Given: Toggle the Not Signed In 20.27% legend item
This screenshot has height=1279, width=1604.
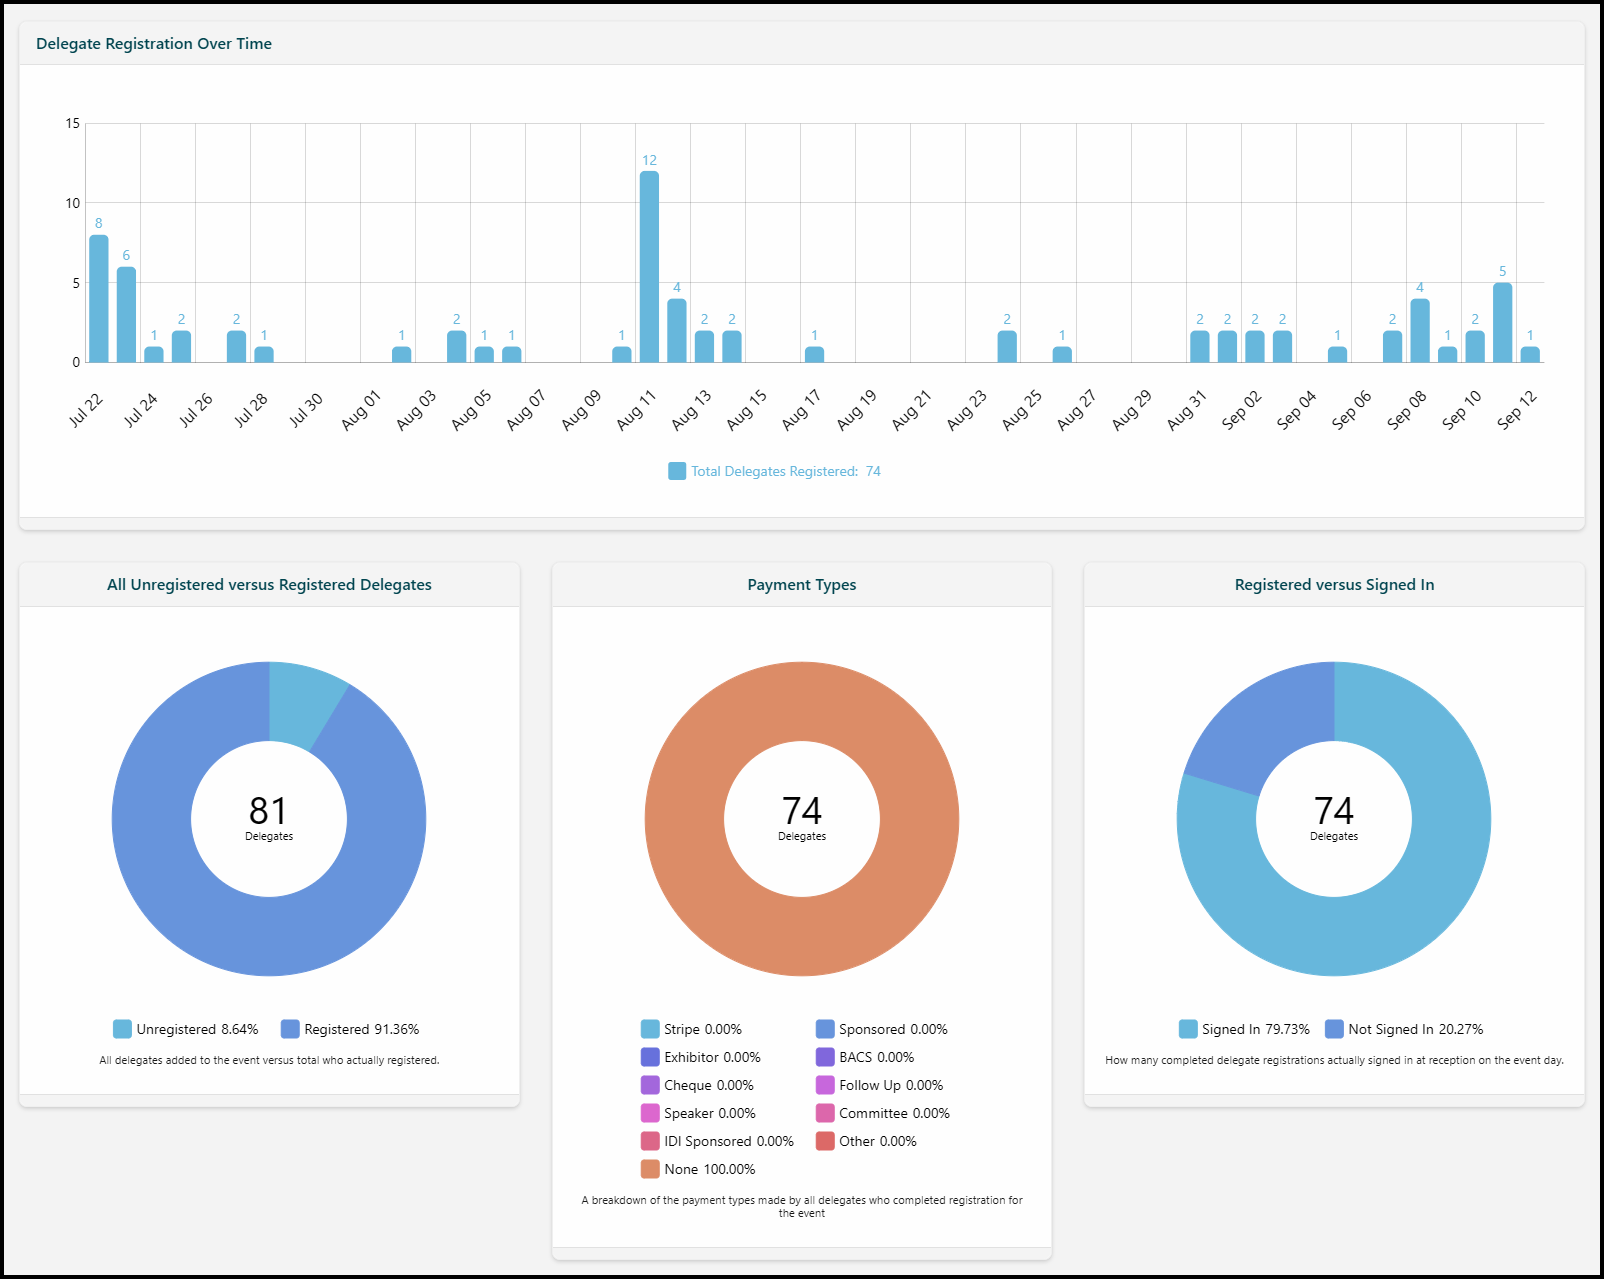Looking at the screenshot, I should pos(1404,1029).
